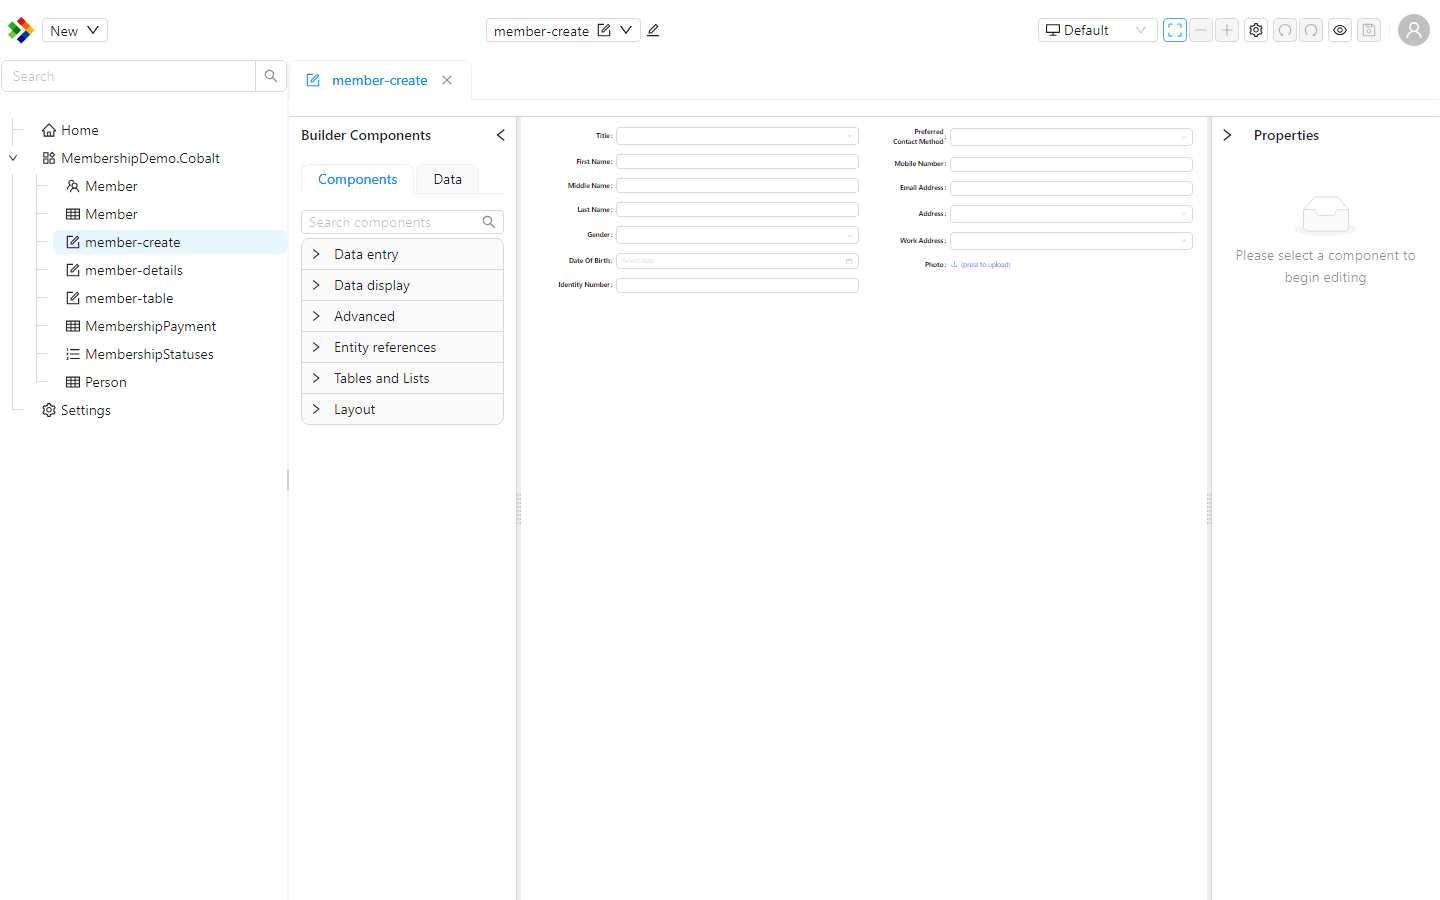Image resolution: width=1440 pixels, height=900 pixels.
Task: Click the First Name input field
Action: click(737, 161)
